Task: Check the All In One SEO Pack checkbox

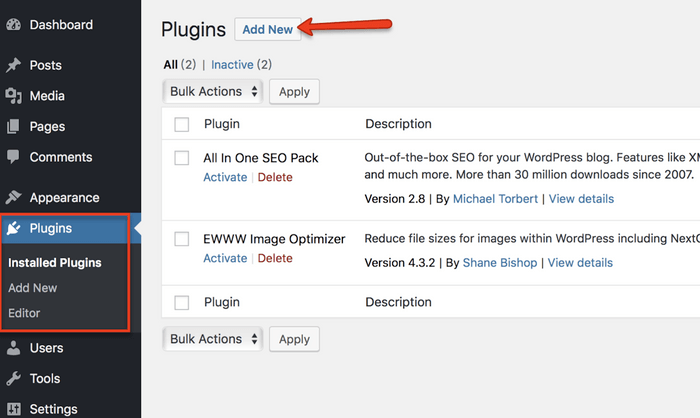Action: click(182, 158)
